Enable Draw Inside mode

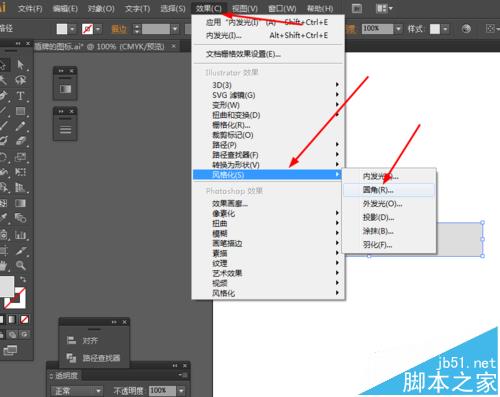pos(24,334)
